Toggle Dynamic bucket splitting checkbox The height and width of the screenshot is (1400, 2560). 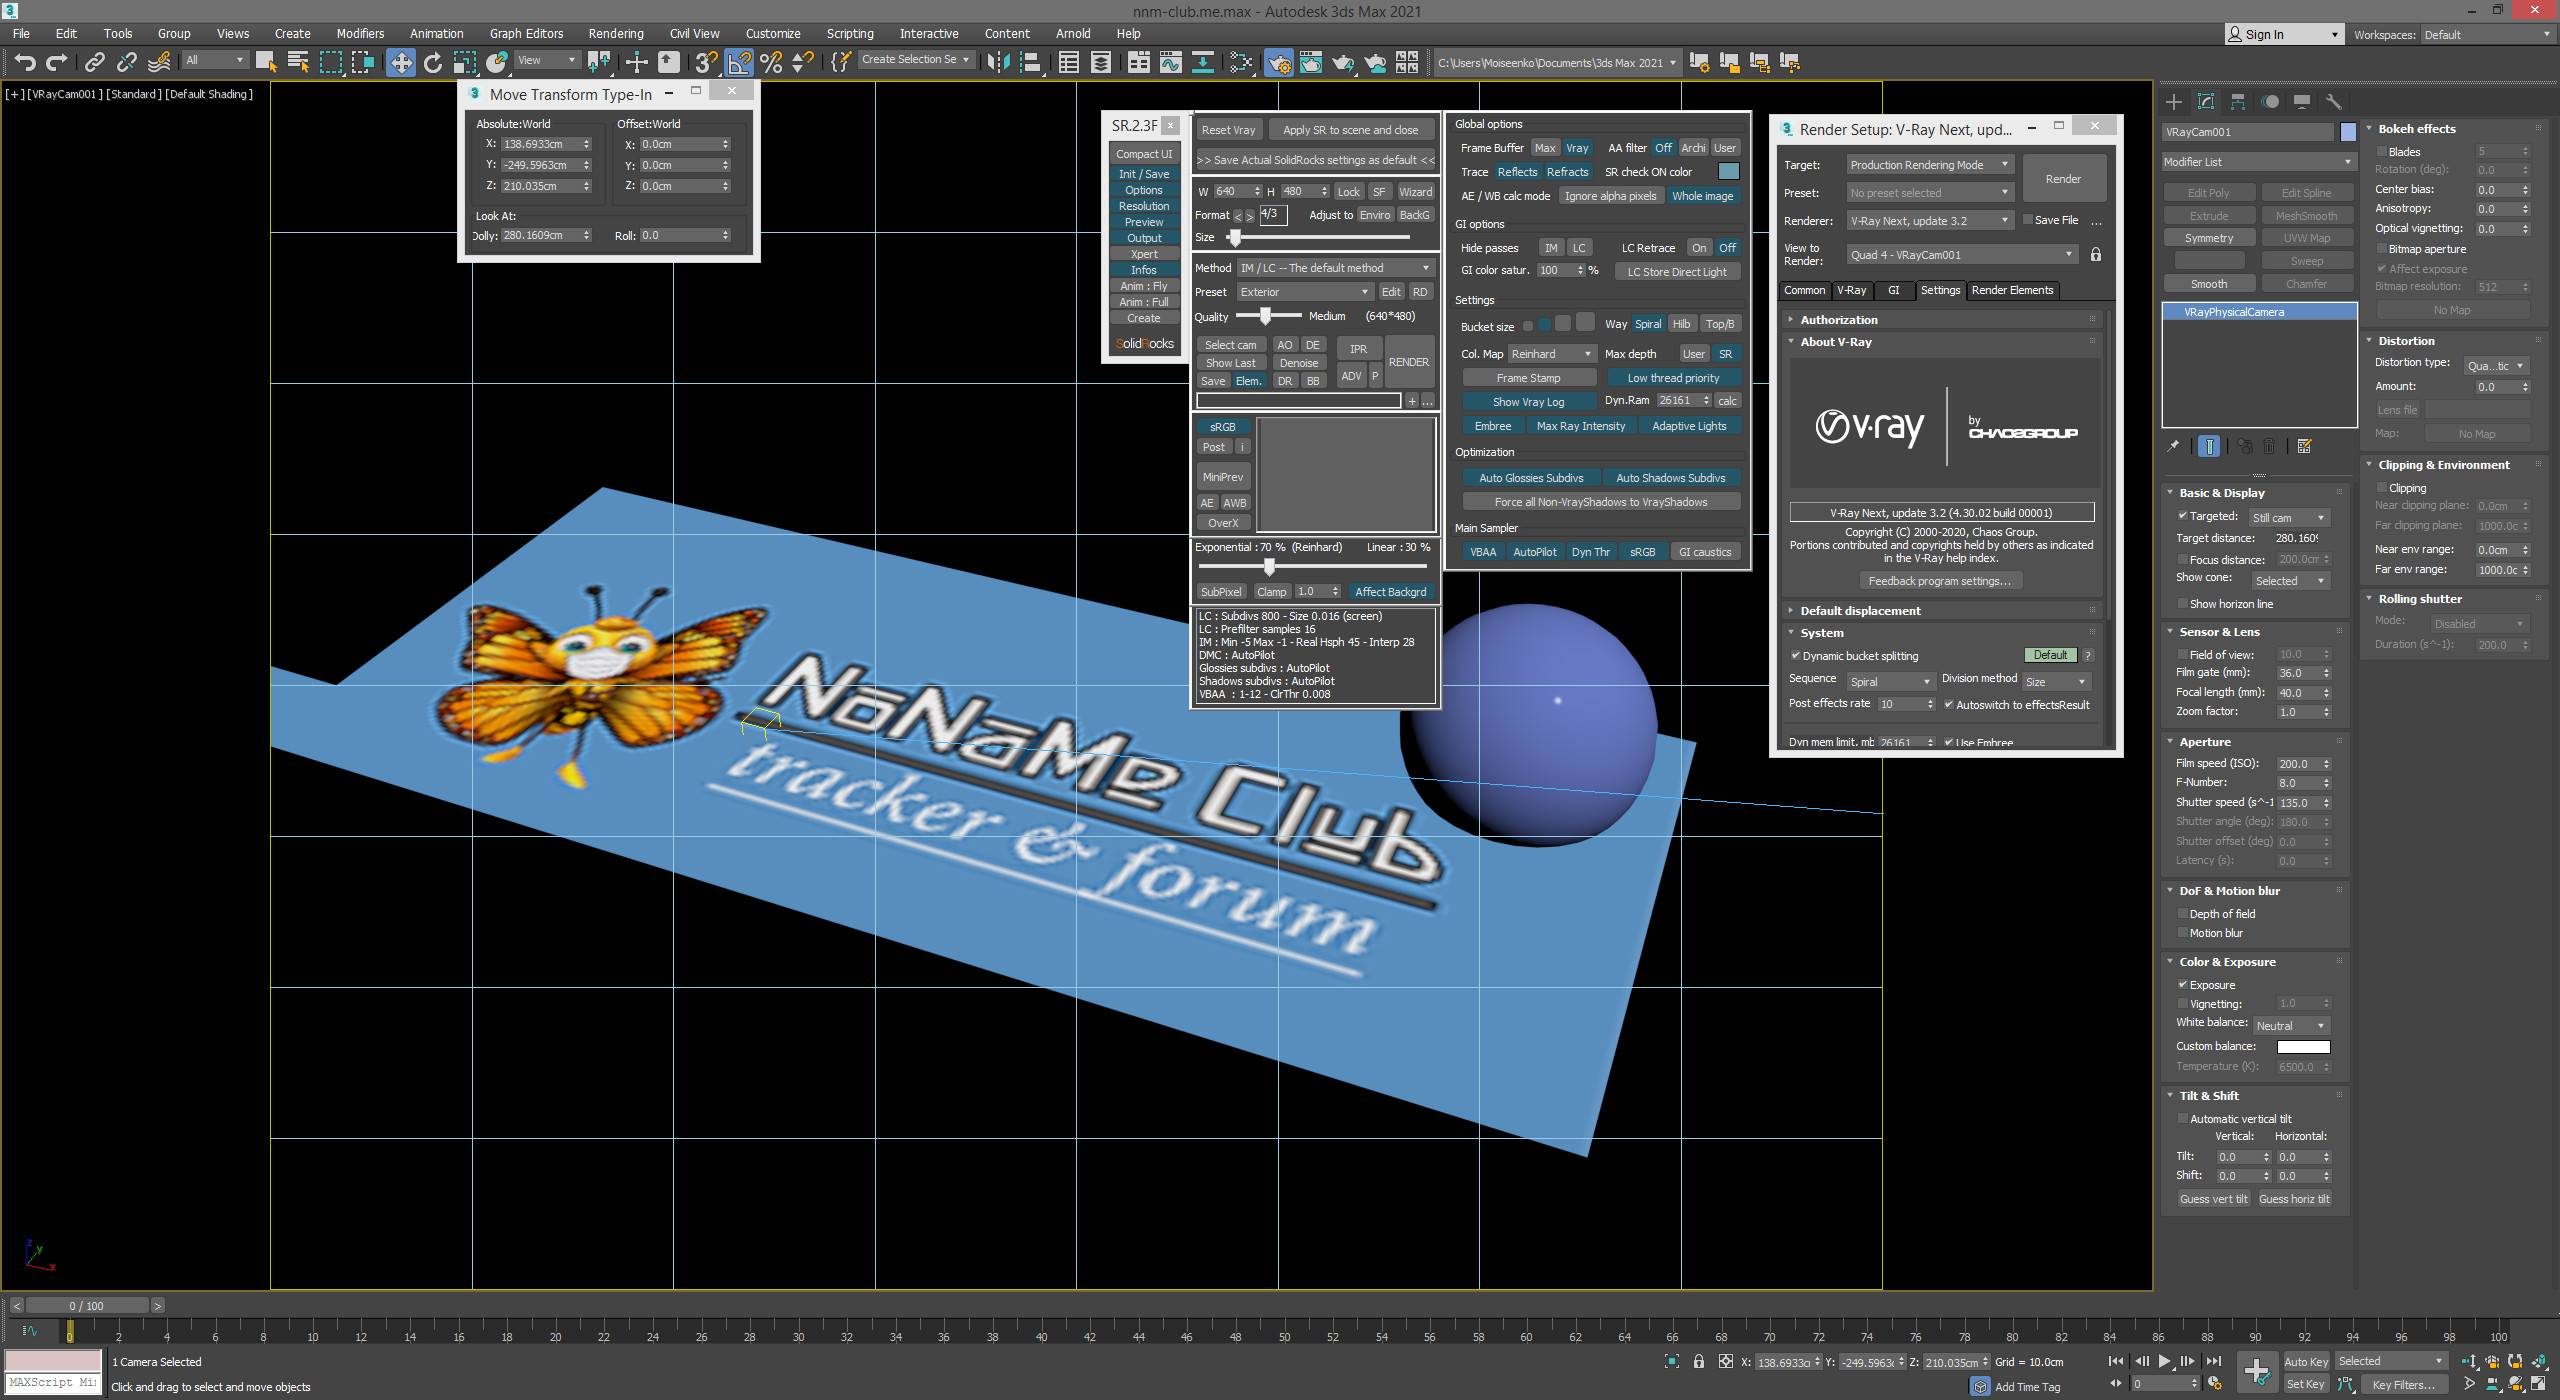[x=1795, y=656]
